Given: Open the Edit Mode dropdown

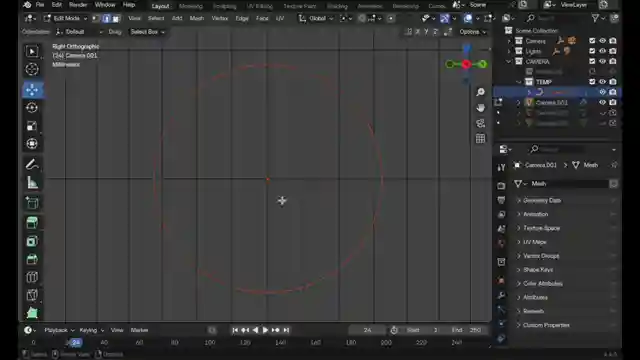Looking at the screenshot, I should tap(66, 18).
